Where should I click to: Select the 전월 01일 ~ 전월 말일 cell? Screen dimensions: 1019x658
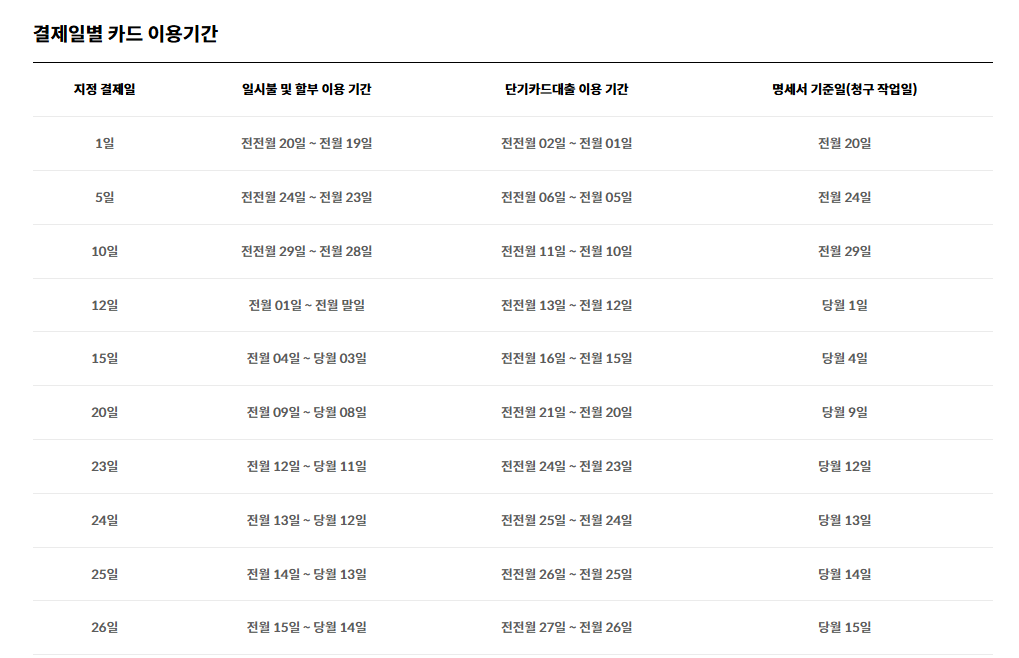click(306, 305)
